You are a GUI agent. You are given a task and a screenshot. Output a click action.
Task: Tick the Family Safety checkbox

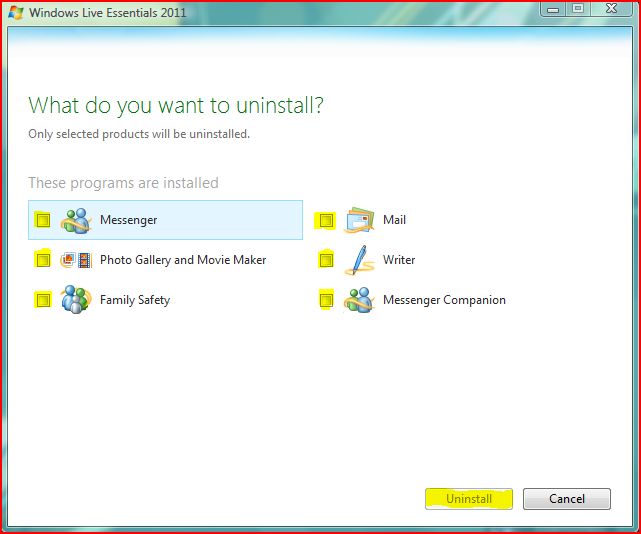click(43, 300)
